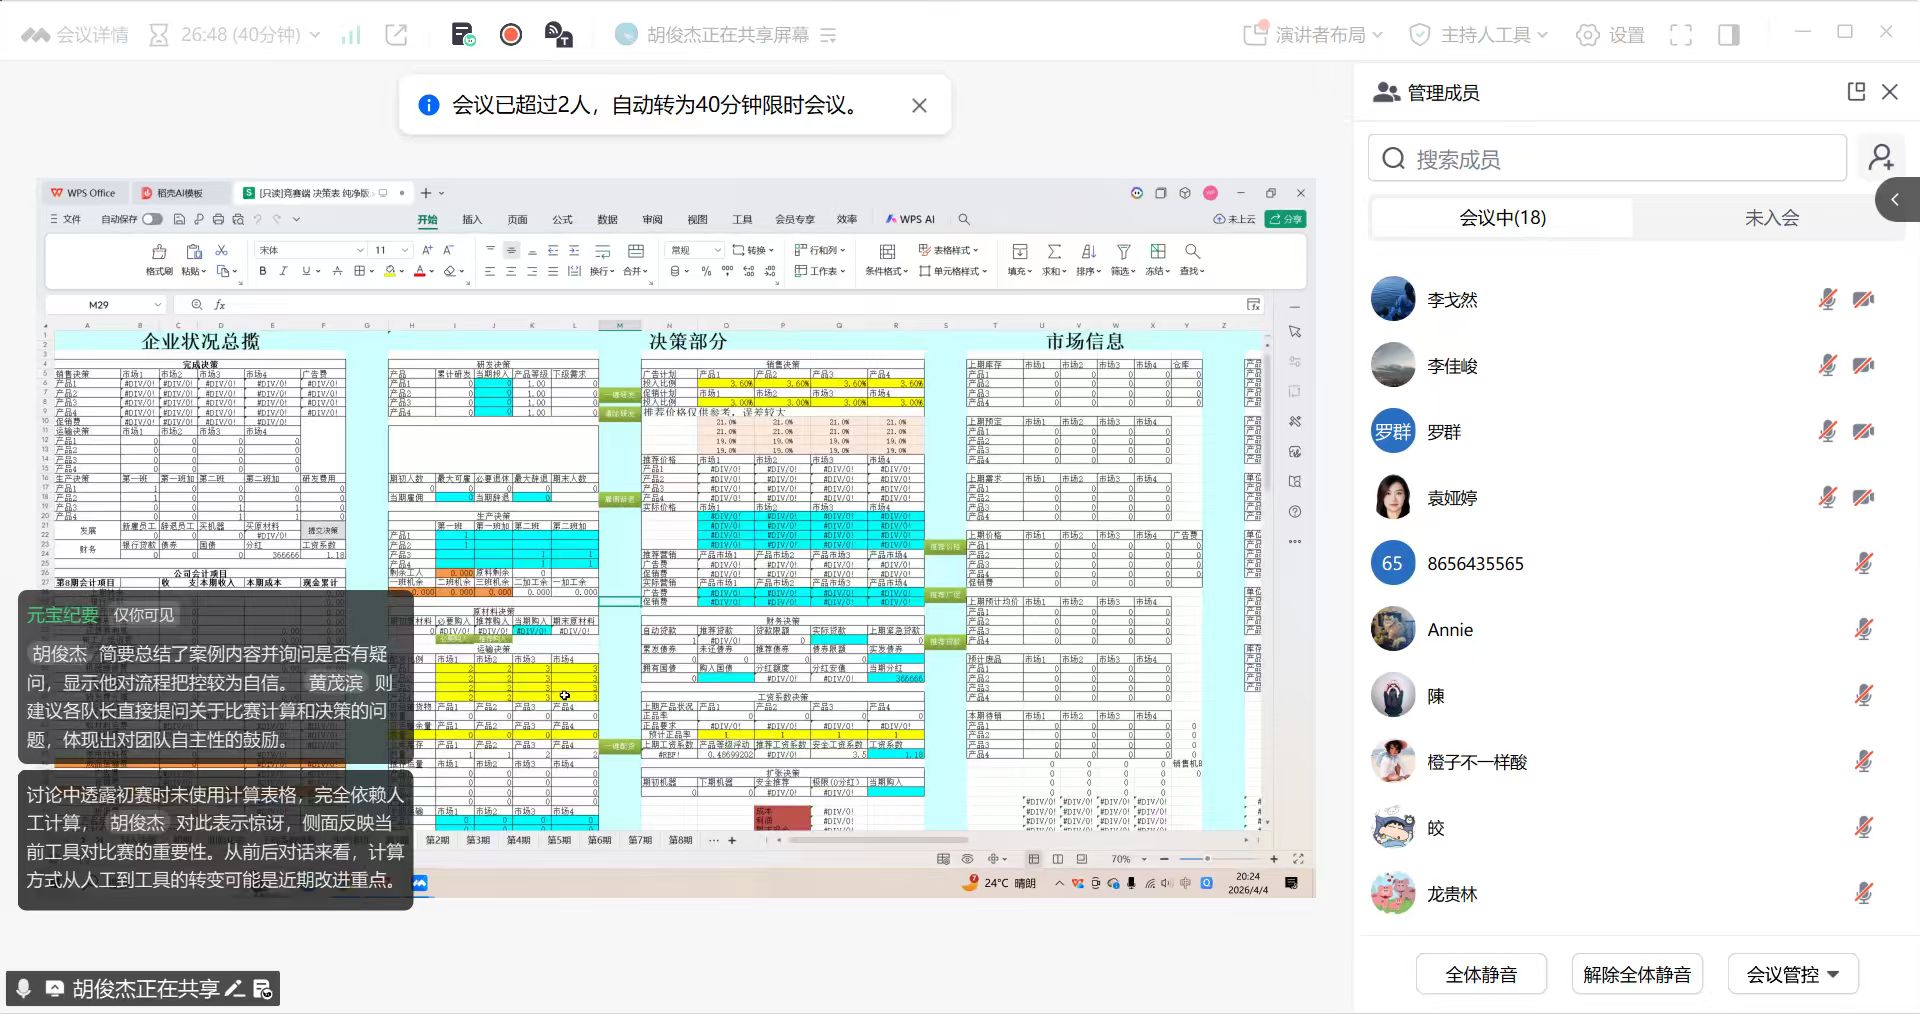Toggle camera for member 罗群
Screen dimensions: 1920x1014
tap(1863, 431)
